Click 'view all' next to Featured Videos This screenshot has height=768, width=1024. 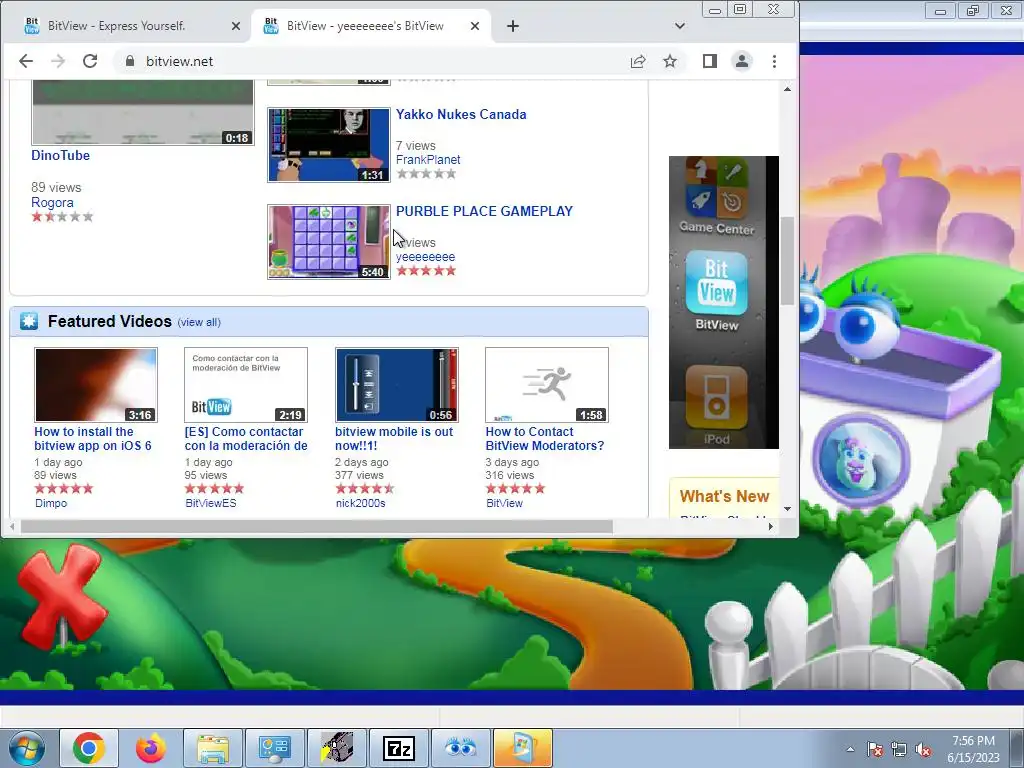199,322
